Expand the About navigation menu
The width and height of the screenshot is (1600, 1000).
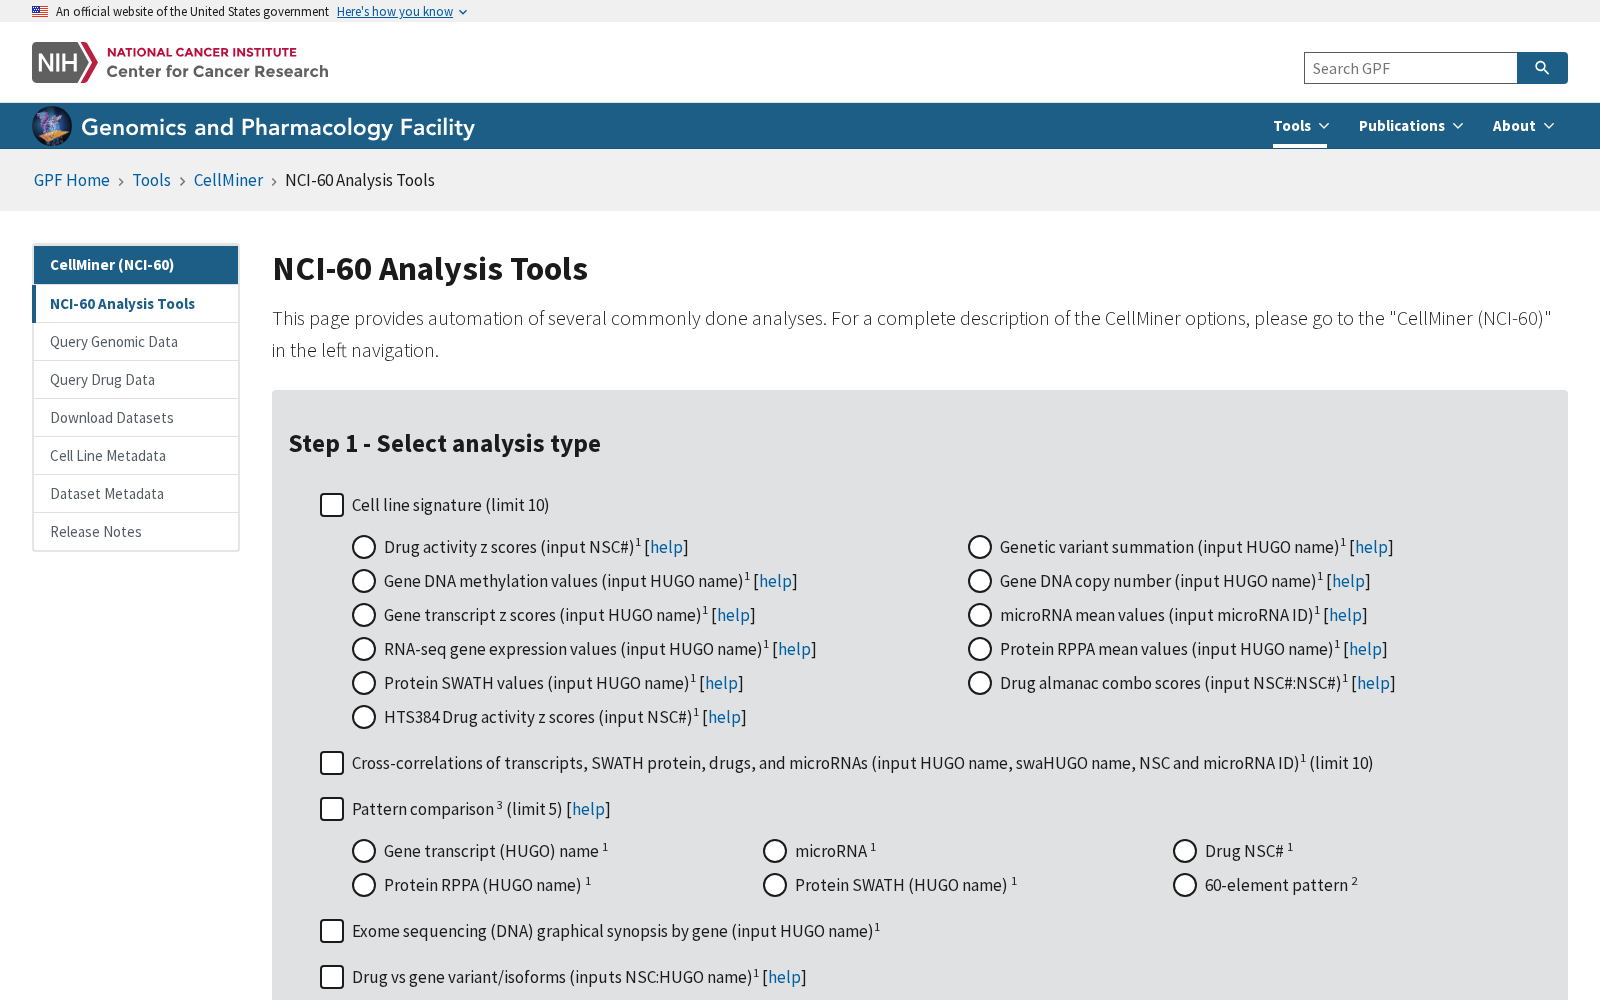pos(1523,126)
